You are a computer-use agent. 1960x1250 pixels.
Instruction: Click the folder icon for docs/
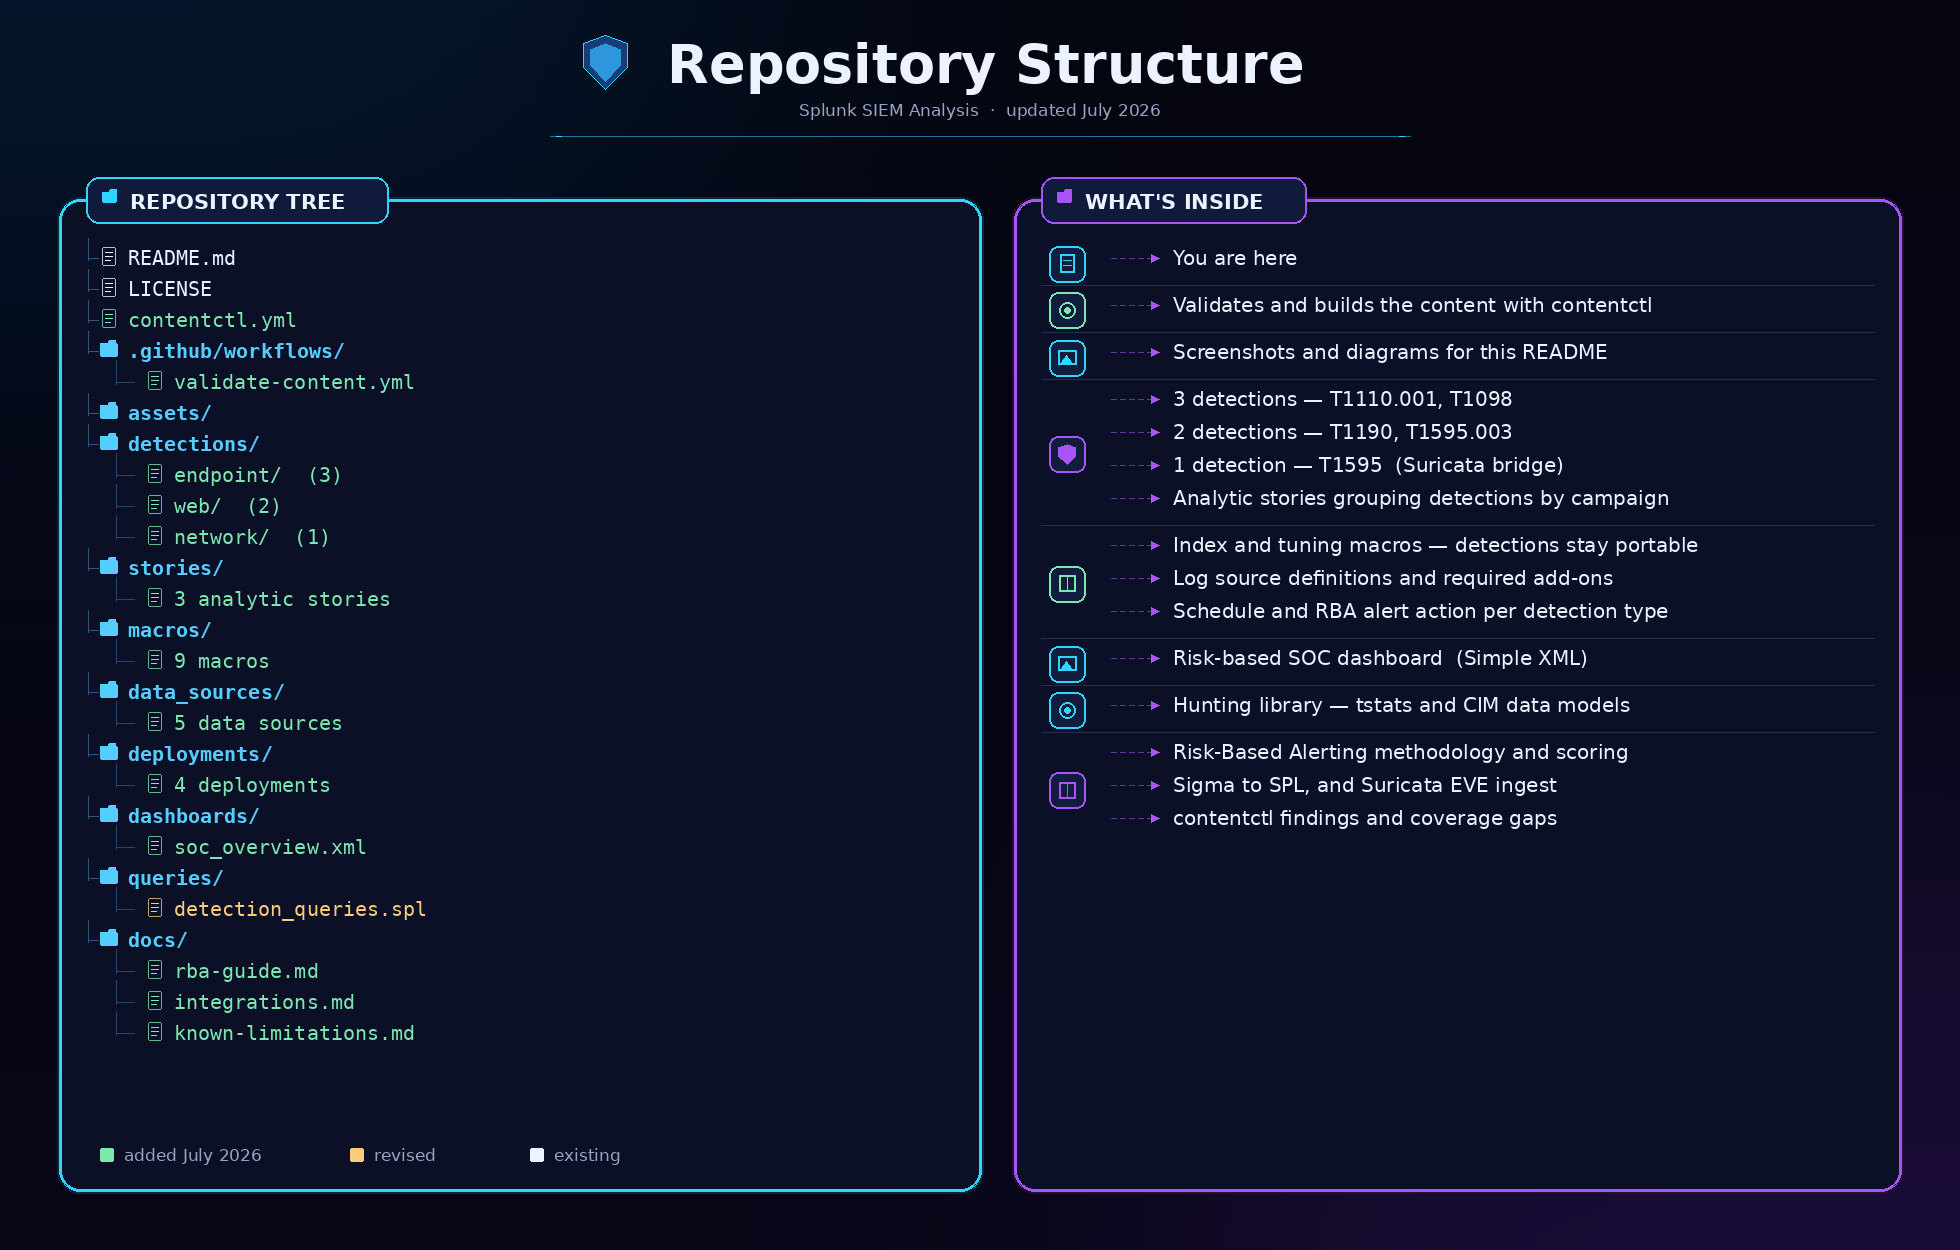tap(109, 937)
